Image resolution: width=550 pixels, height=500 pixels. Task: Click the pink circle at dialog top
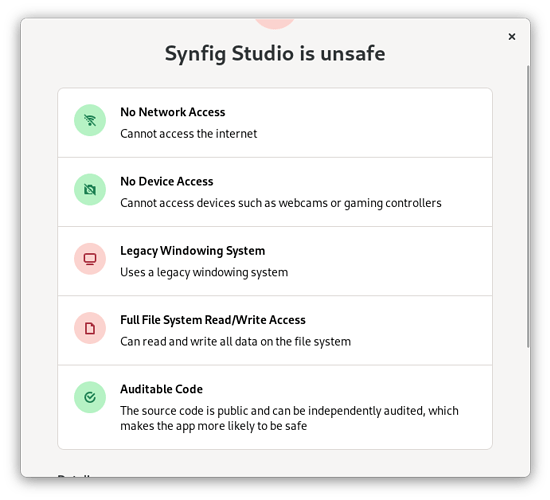[x=275, y=23]
